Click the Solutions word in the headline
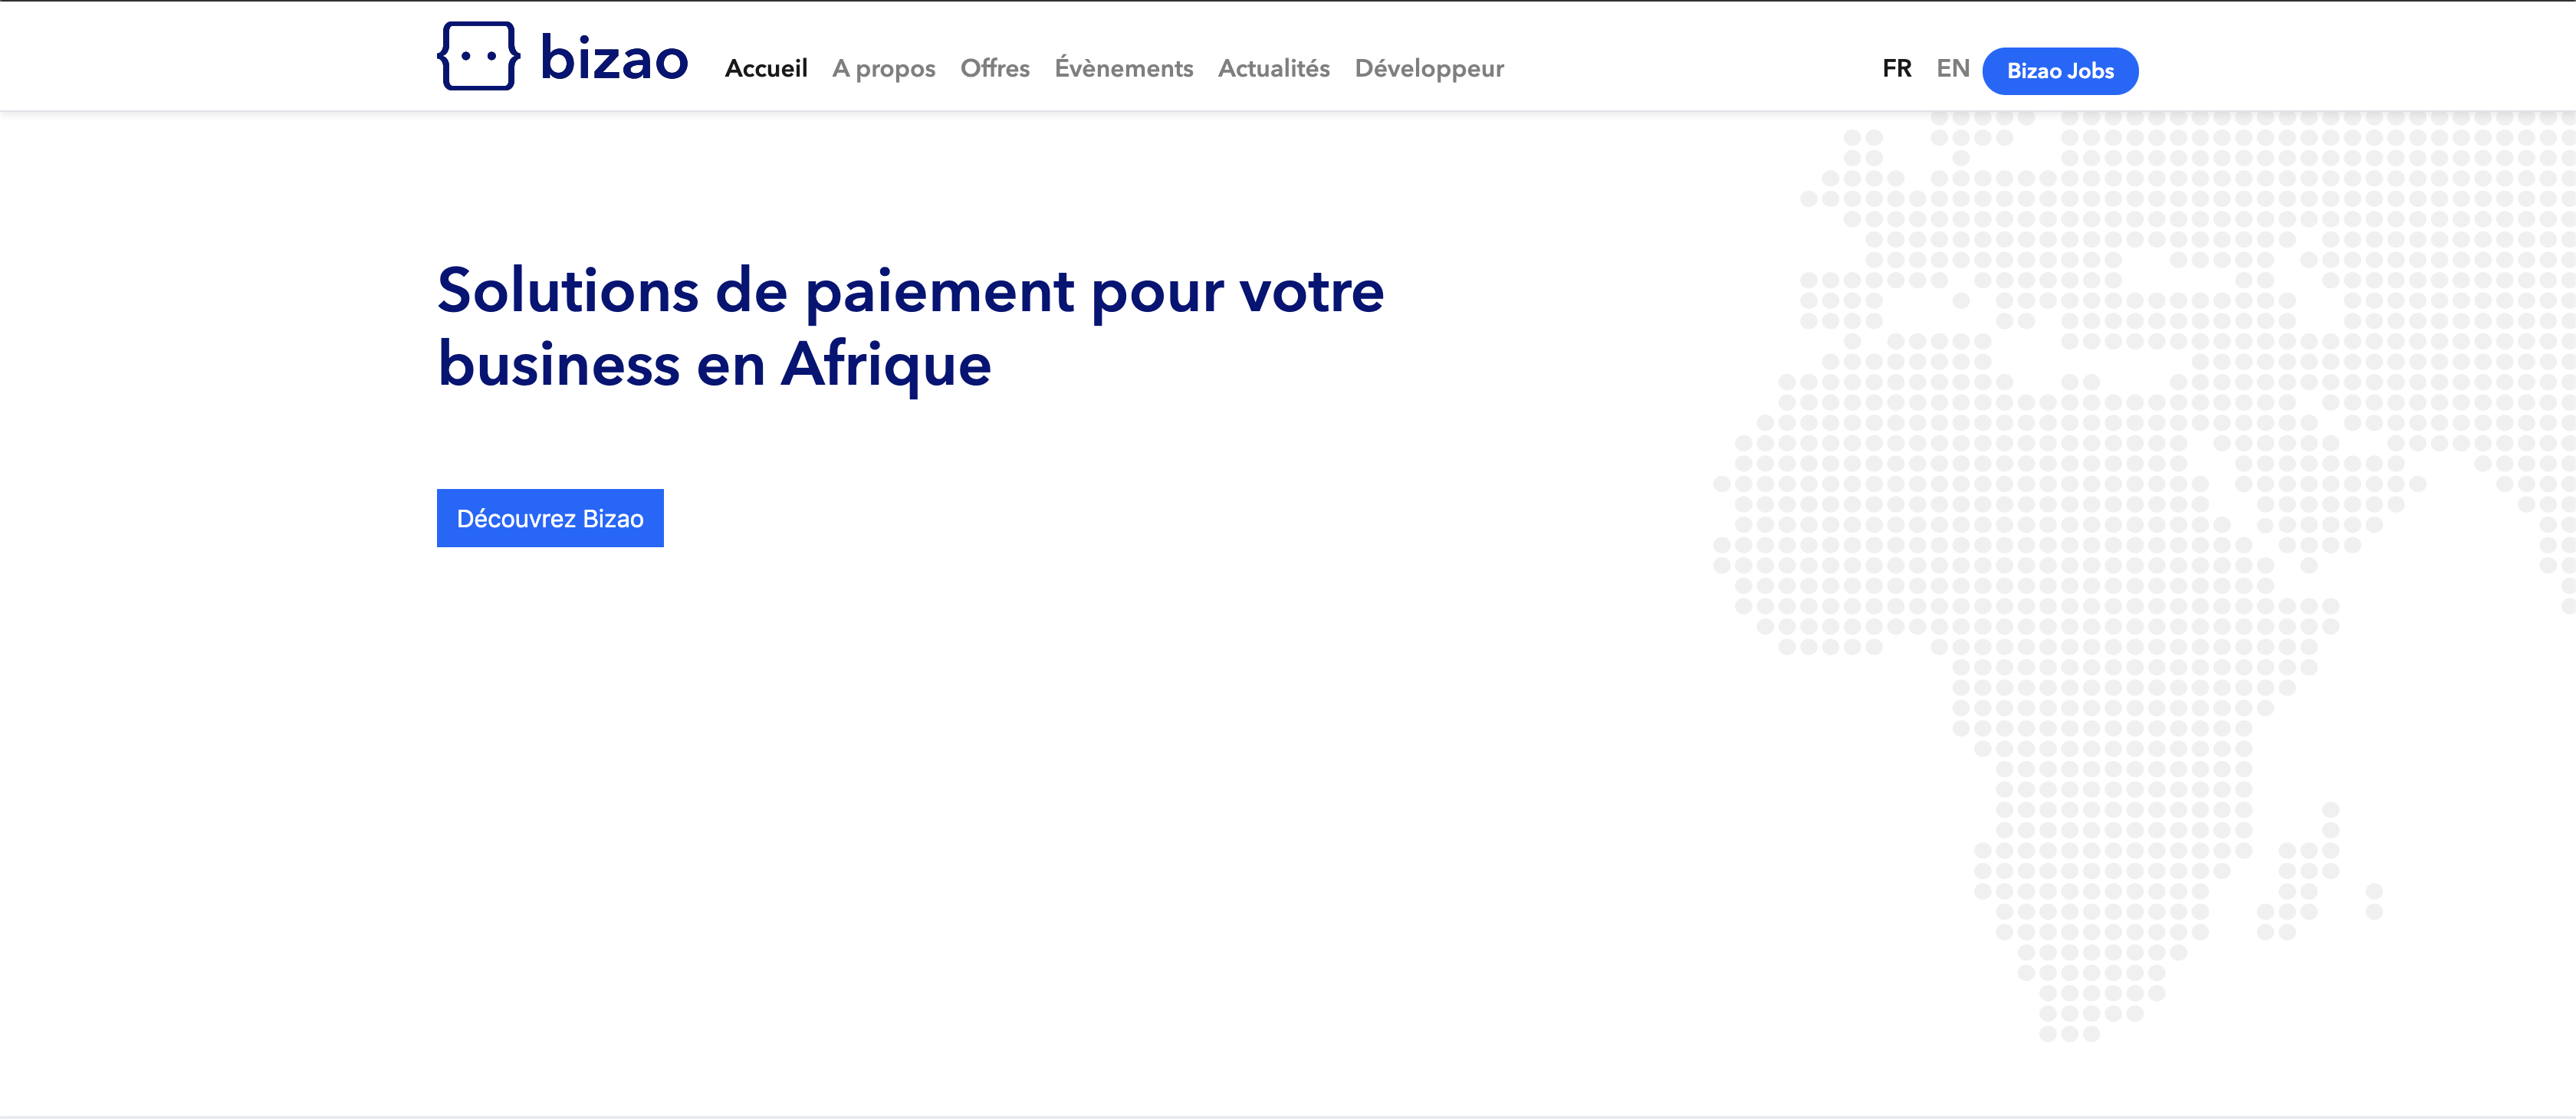Screen dimensions: 2576x1119 coord(568,291)
